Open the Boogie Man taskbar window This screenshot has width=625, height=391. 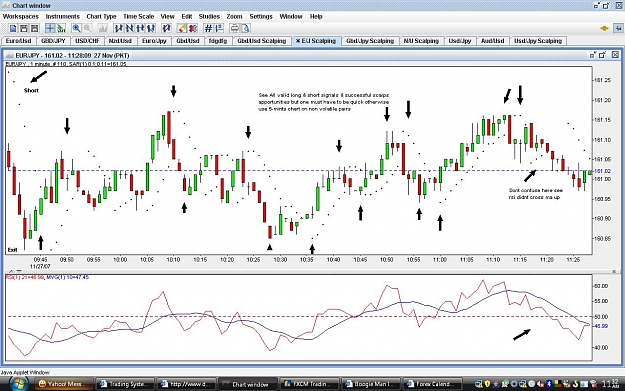(x=370, y=384)
